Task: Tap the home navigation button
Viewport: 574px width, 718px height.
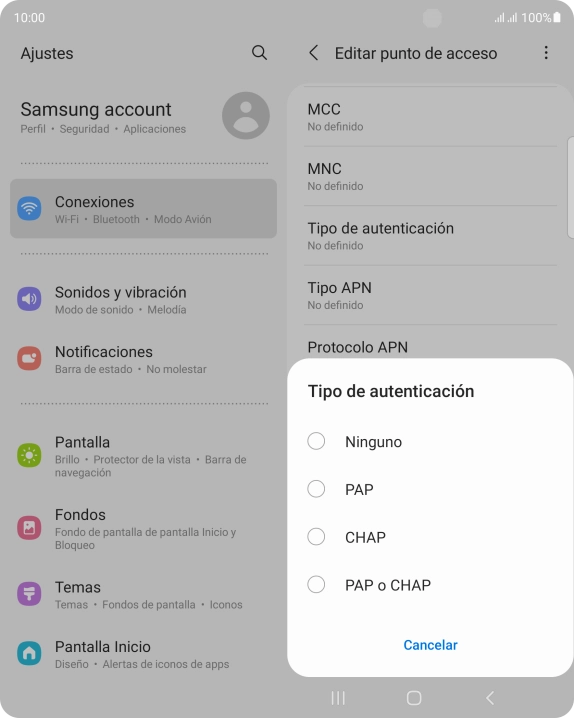Action: pyautogui.click(x=414, y=698)
